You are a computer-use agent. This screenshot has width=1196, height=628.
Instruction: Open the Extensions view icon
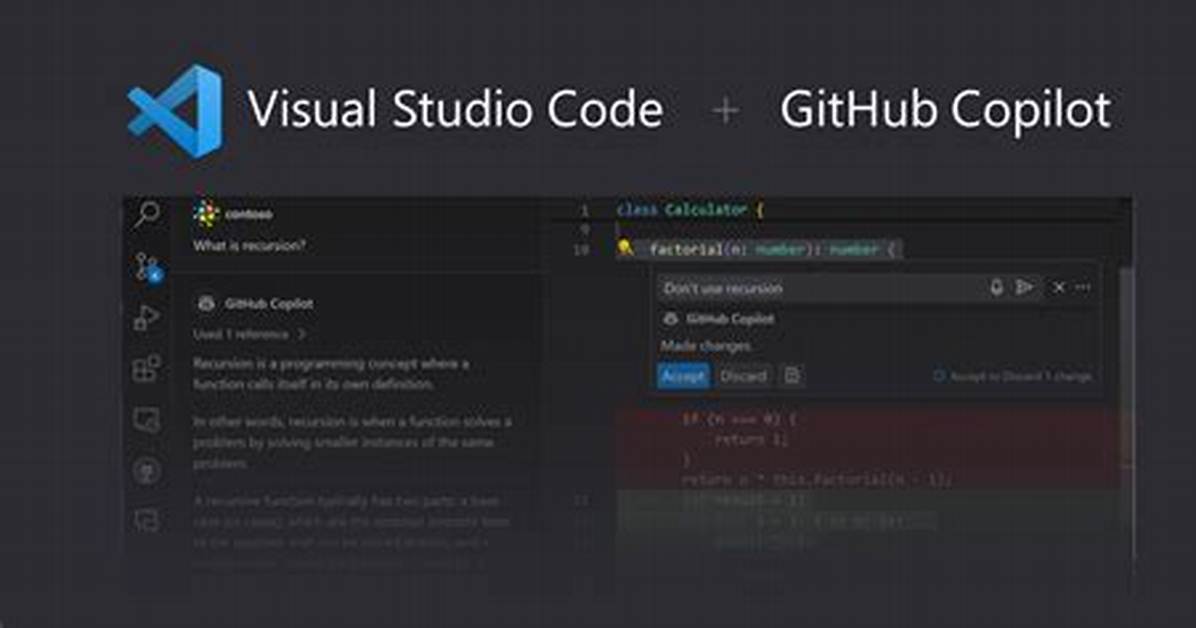(x=146, y=369)
